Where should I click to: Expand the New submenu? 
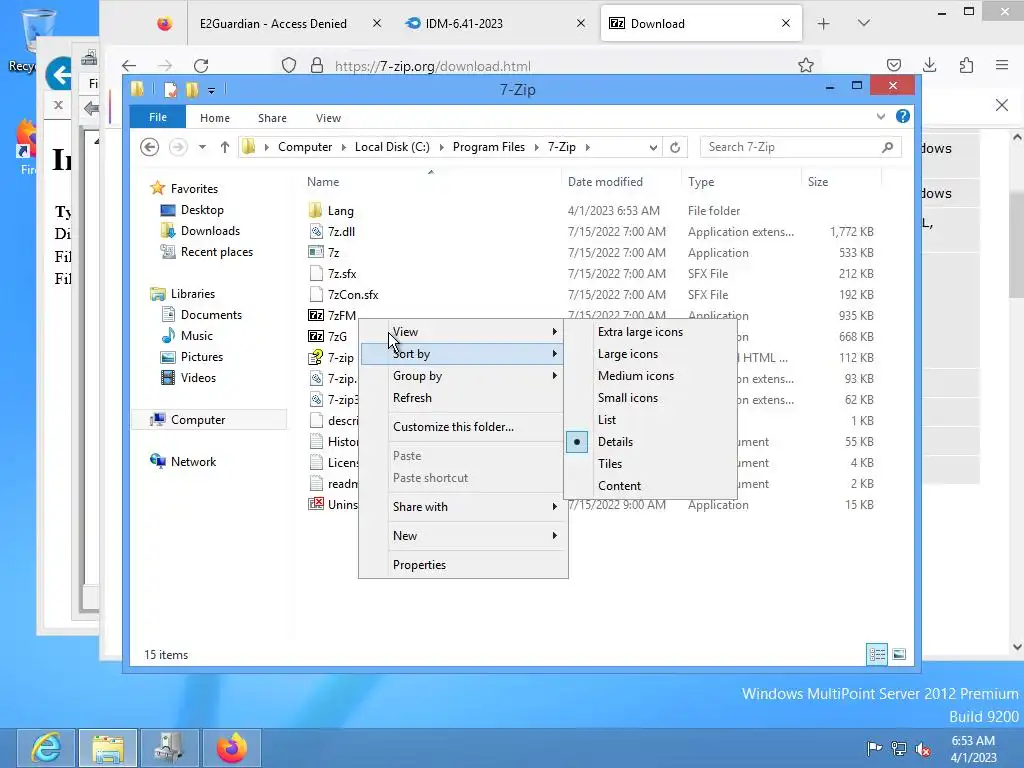463,536
